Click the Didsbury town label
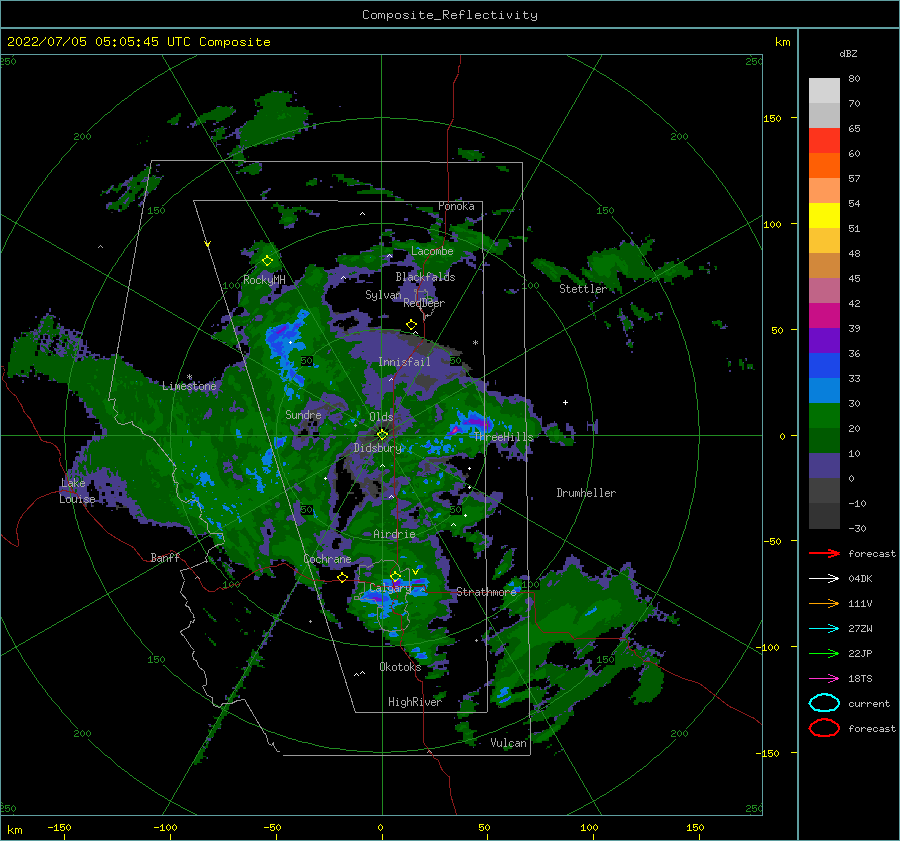Viewport: 900px width, 841px height. (378, 448)
